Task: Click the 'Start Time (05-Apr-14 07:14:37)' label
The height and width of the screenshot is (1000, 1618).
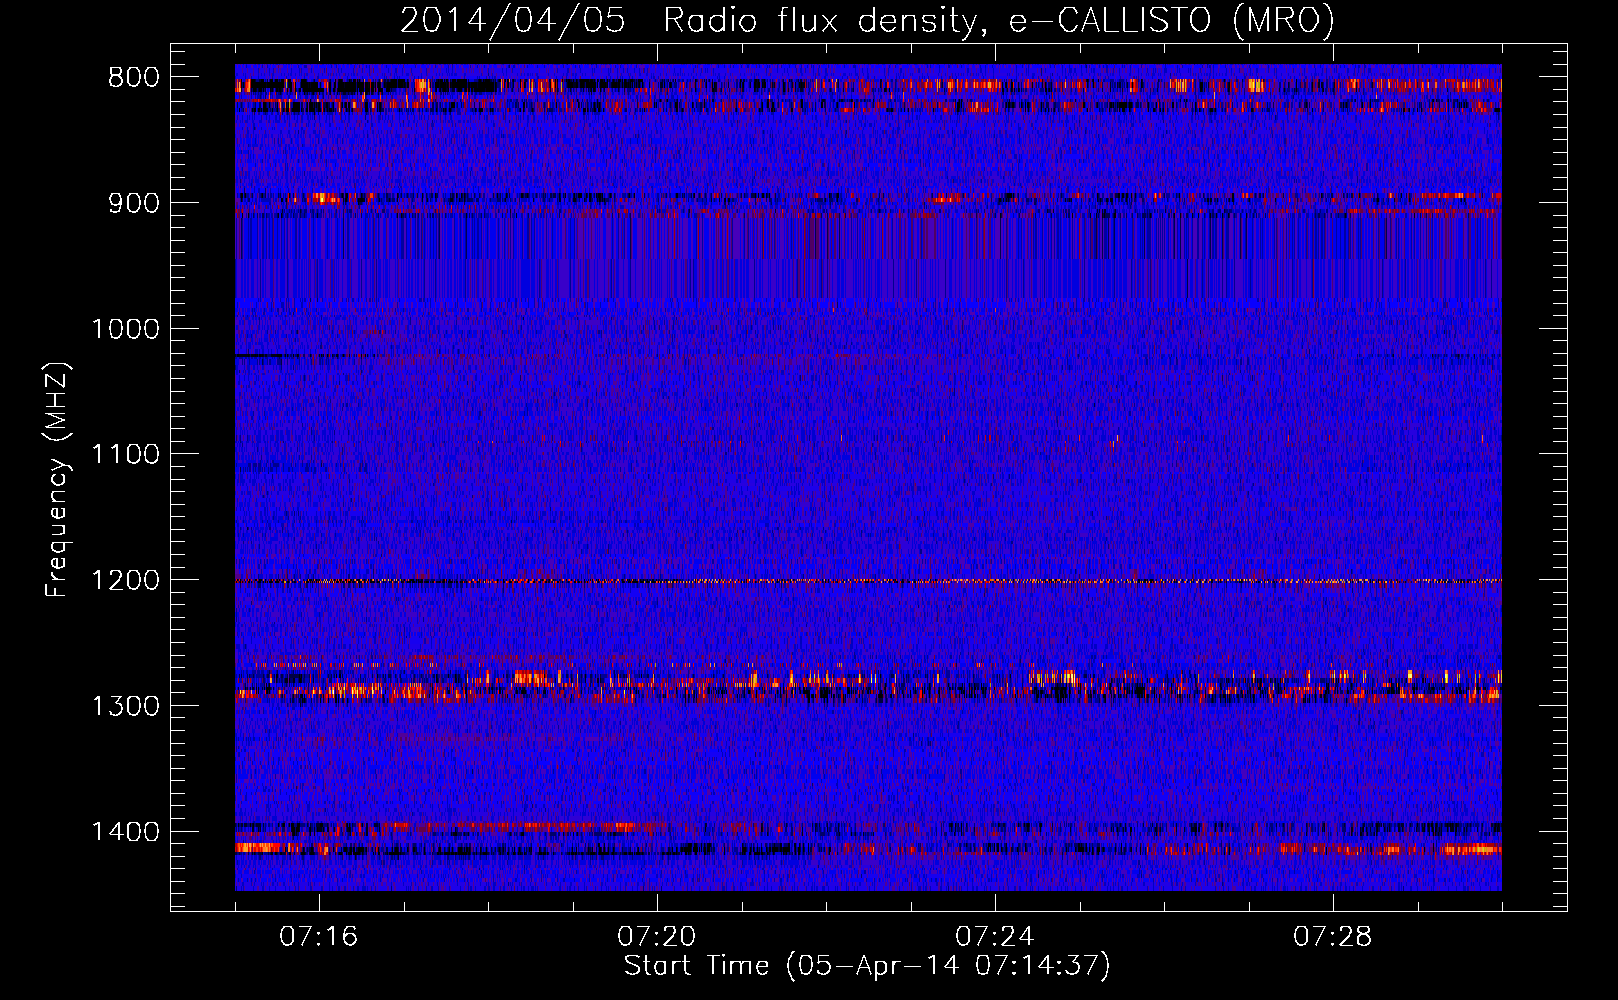Action: click(867, 966)
